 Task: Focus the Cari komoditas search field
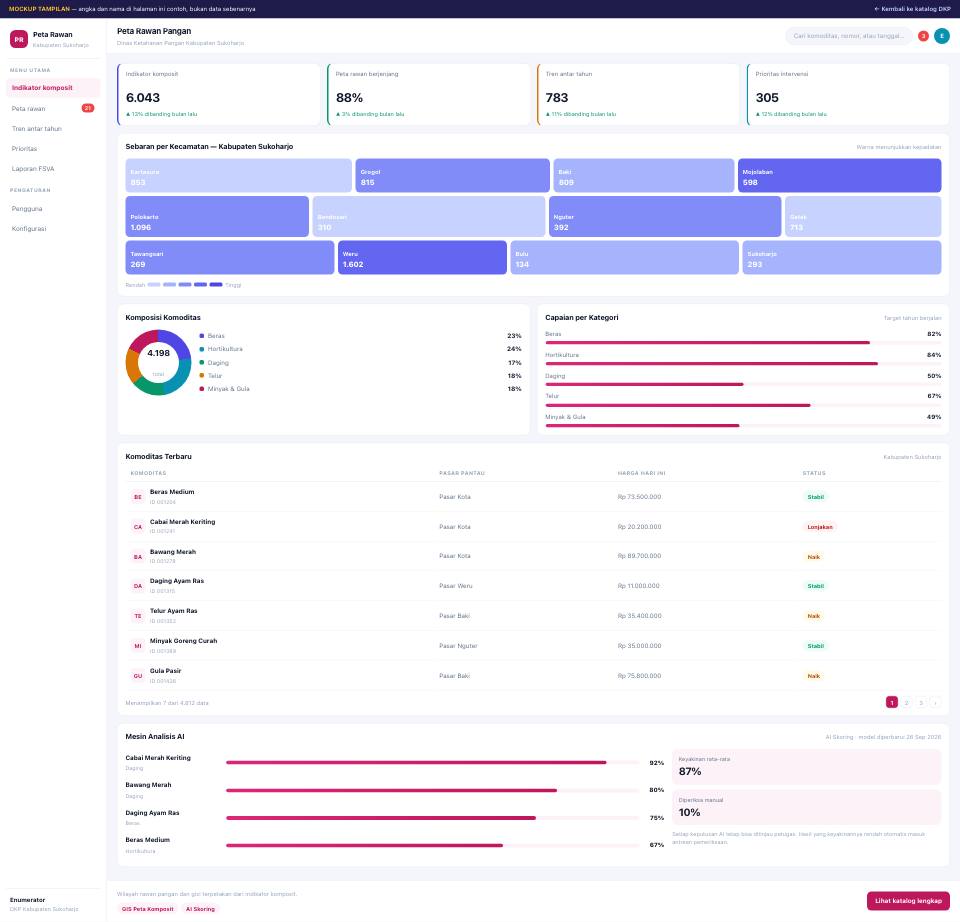pyautogui.click(x=849, y=36)
